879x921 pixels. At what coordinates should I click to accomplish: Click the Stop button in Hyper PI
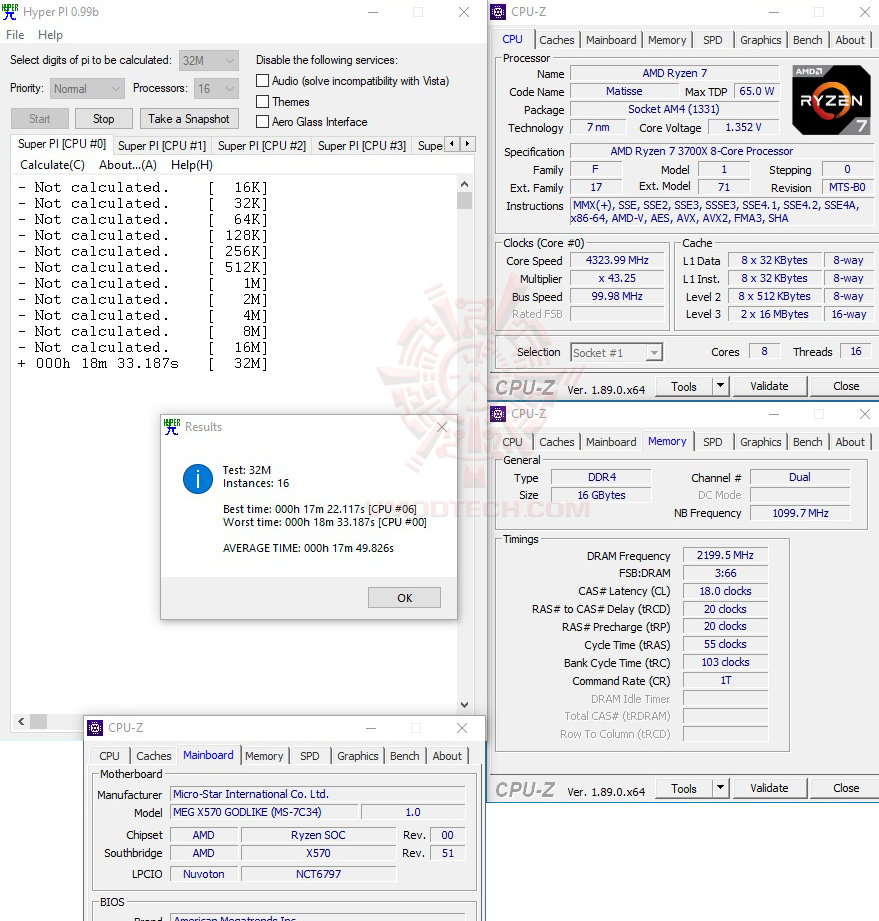coord(103,119)
